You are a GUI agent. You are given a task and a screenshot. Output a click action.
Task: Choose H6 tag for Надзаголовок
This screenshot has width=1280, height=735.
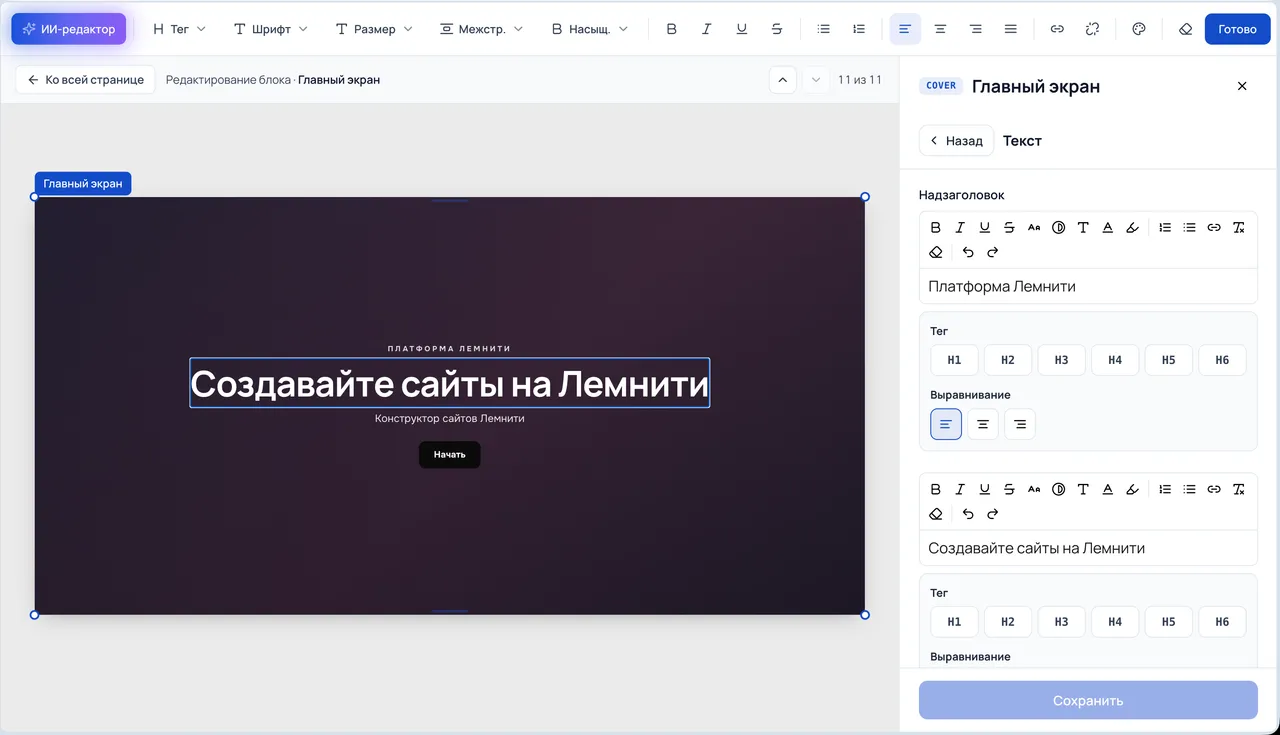pyautogui.click(x=1222, y=360)
